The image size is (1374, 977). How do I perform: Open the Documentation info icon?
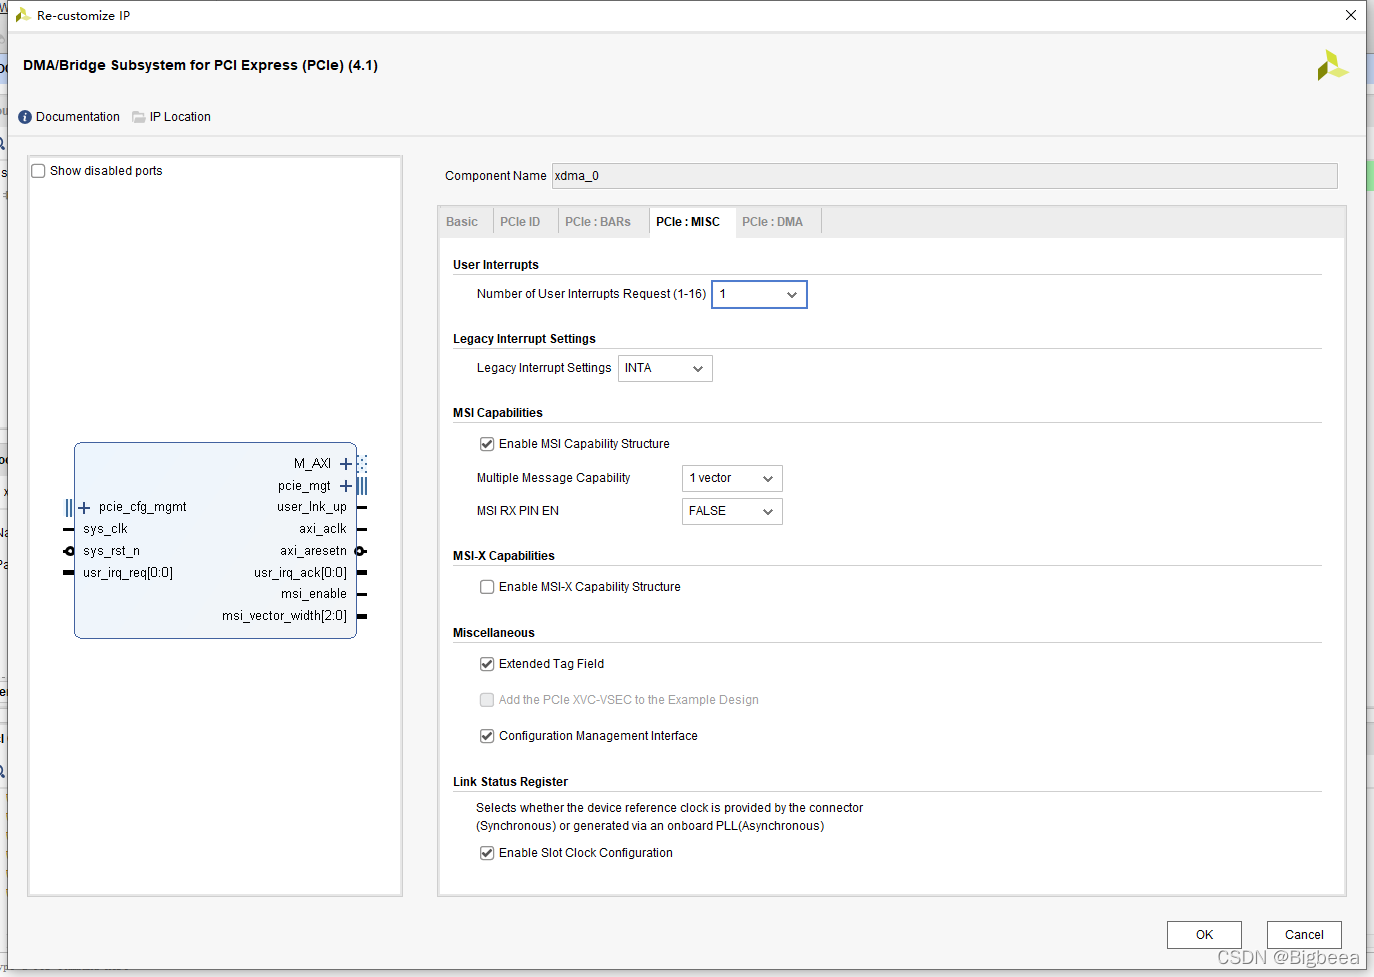click(25, 117)
